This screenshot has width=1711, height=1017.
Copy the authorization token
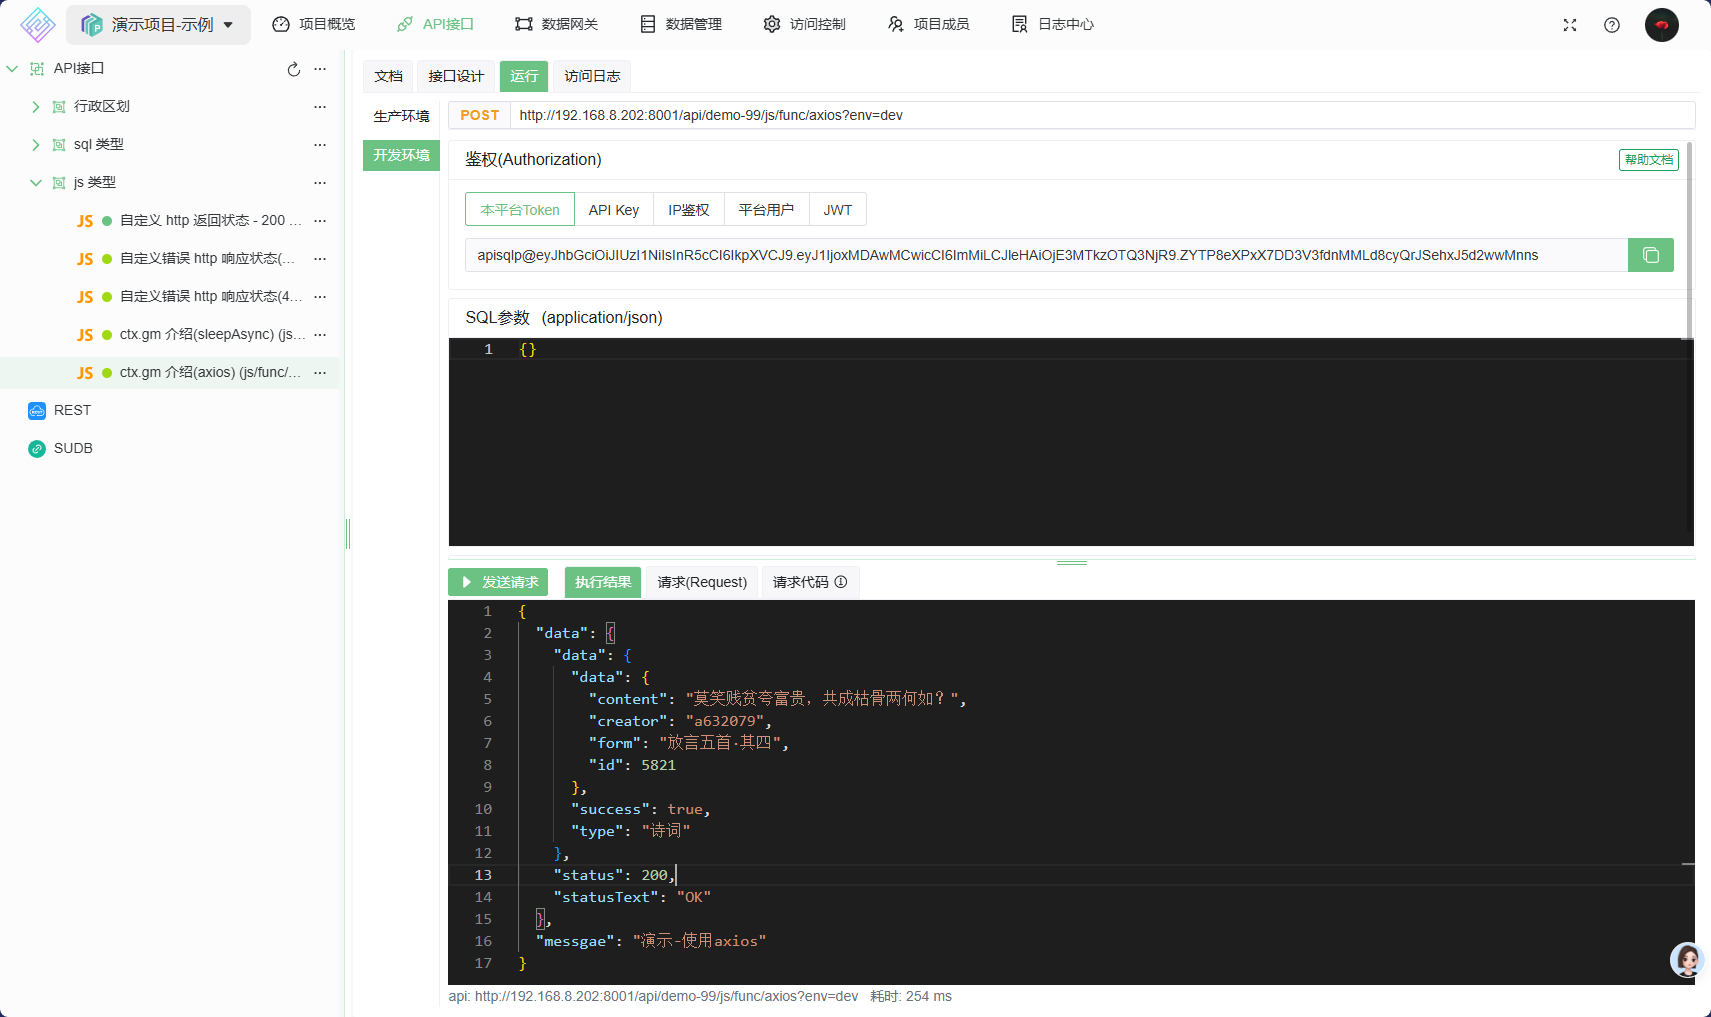(x=1650, y=255)
